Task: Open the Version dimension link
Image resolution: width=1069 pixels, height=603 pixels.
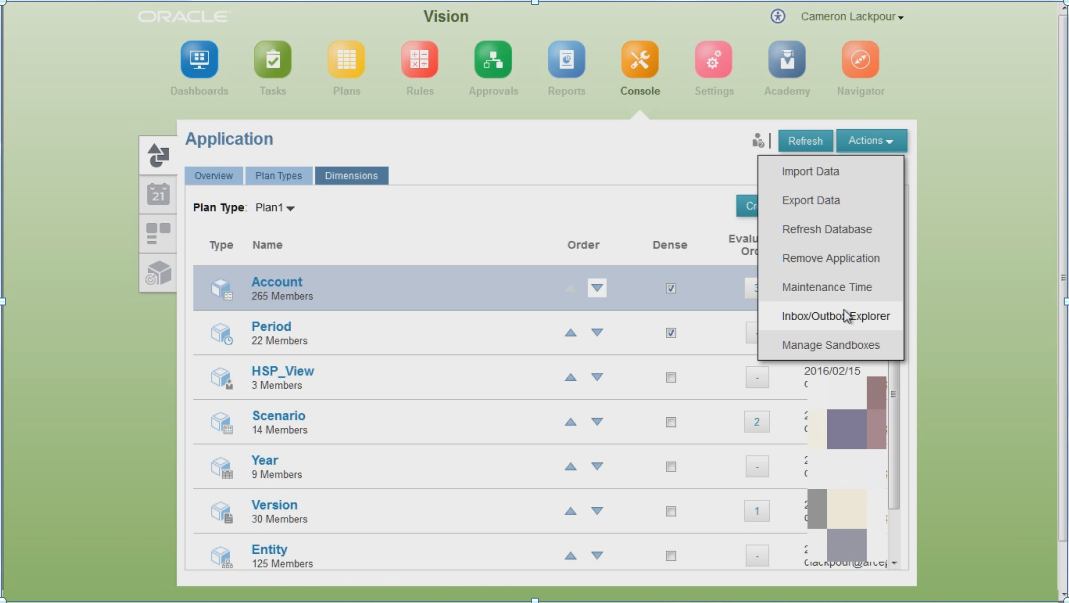Action: [274, 505]
